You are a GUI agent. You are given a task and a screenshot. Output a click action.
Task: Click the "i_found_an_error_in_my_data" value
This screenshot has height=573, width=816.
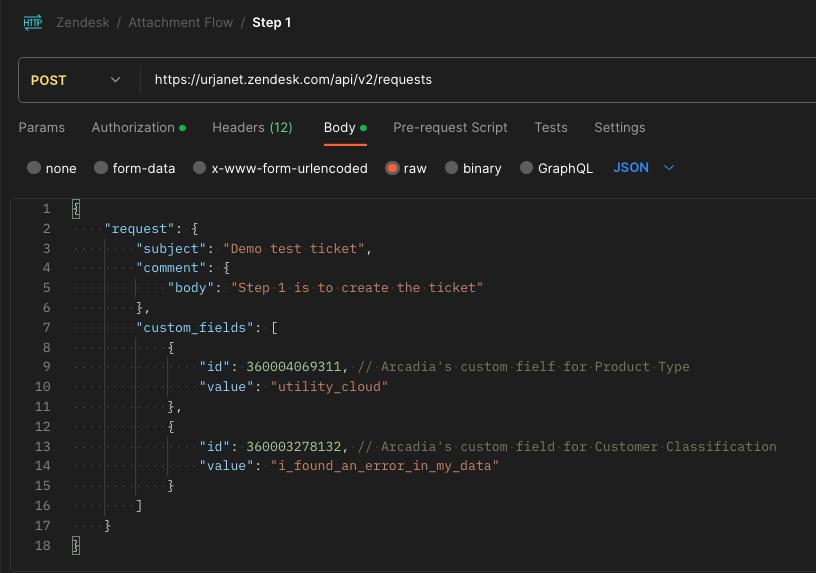tap(385, 466)
